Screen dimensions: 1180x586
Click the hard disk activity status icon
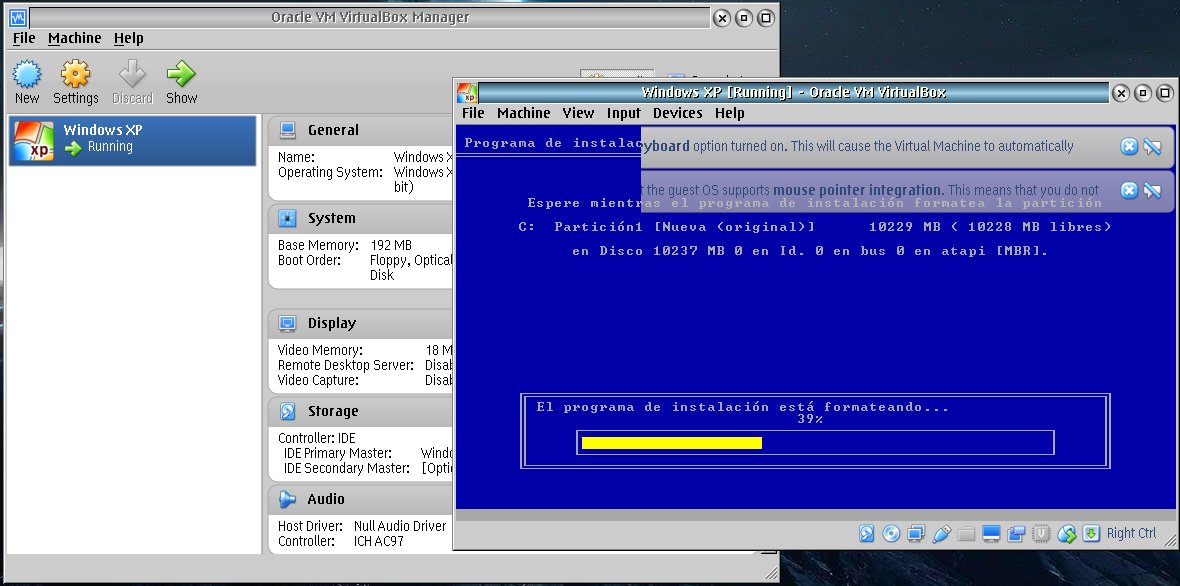[867, 534]
